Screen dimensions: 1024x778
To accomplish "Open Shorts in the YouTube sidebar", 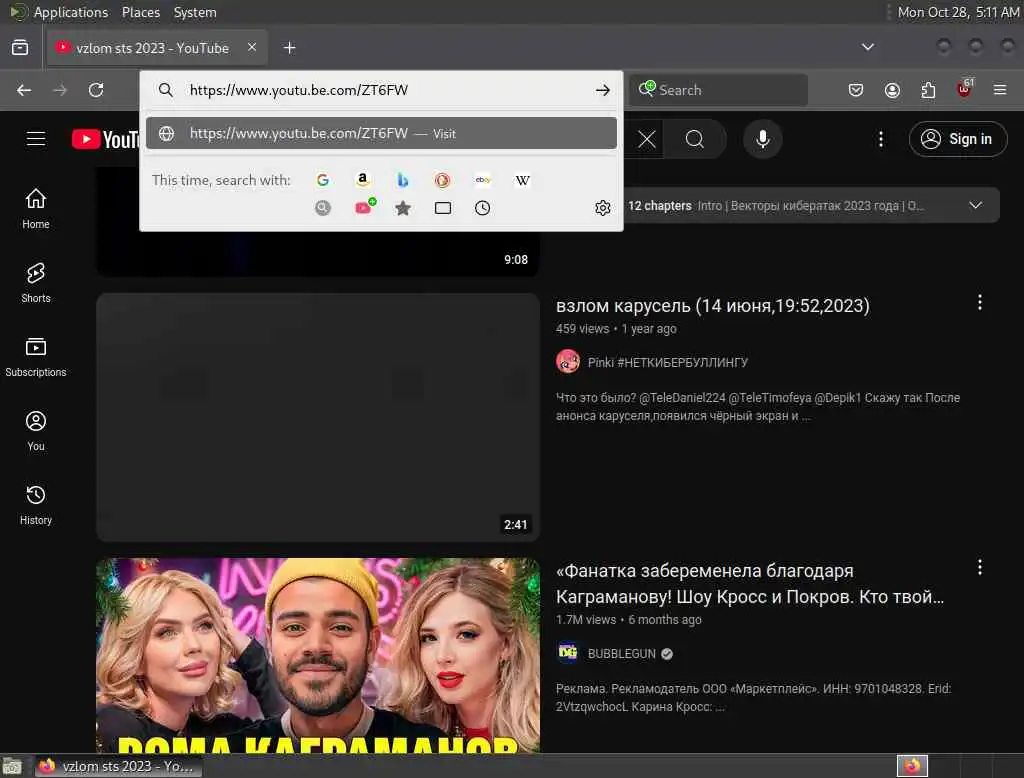I will 36,283.
